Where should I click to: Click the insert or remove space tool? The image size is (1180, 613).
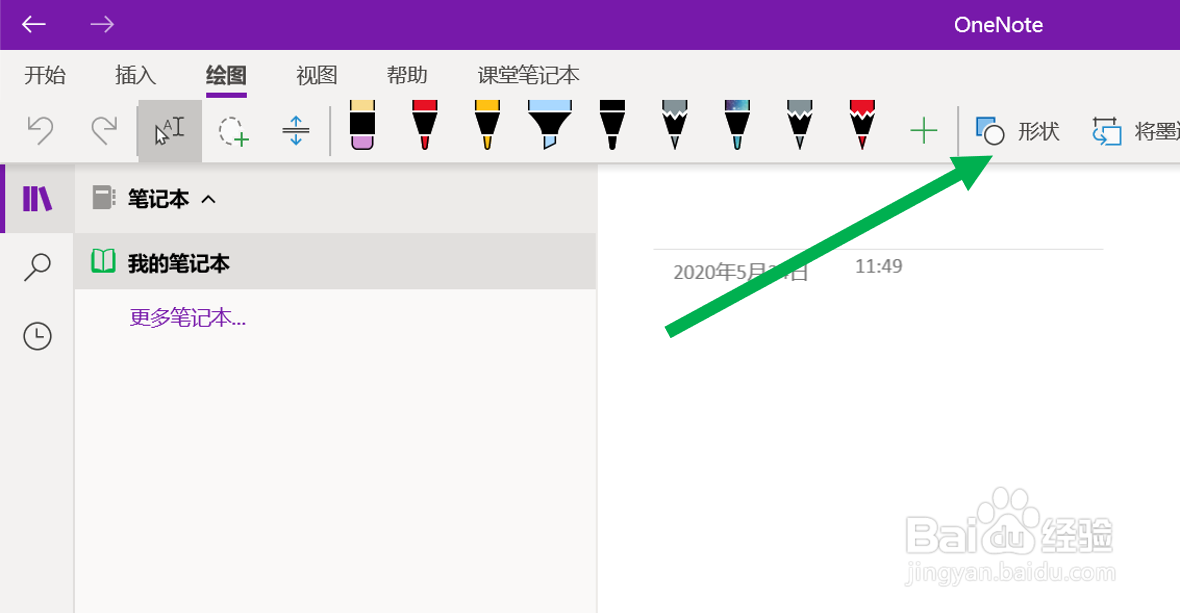point(296,131)
